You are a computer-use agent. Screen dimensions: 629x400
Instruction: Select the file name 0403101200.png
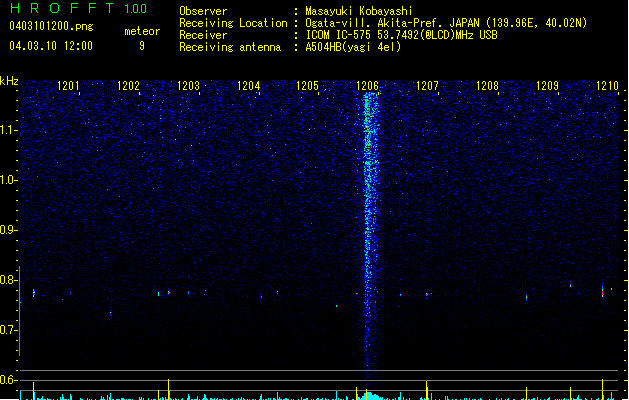[x=51, y=26]
